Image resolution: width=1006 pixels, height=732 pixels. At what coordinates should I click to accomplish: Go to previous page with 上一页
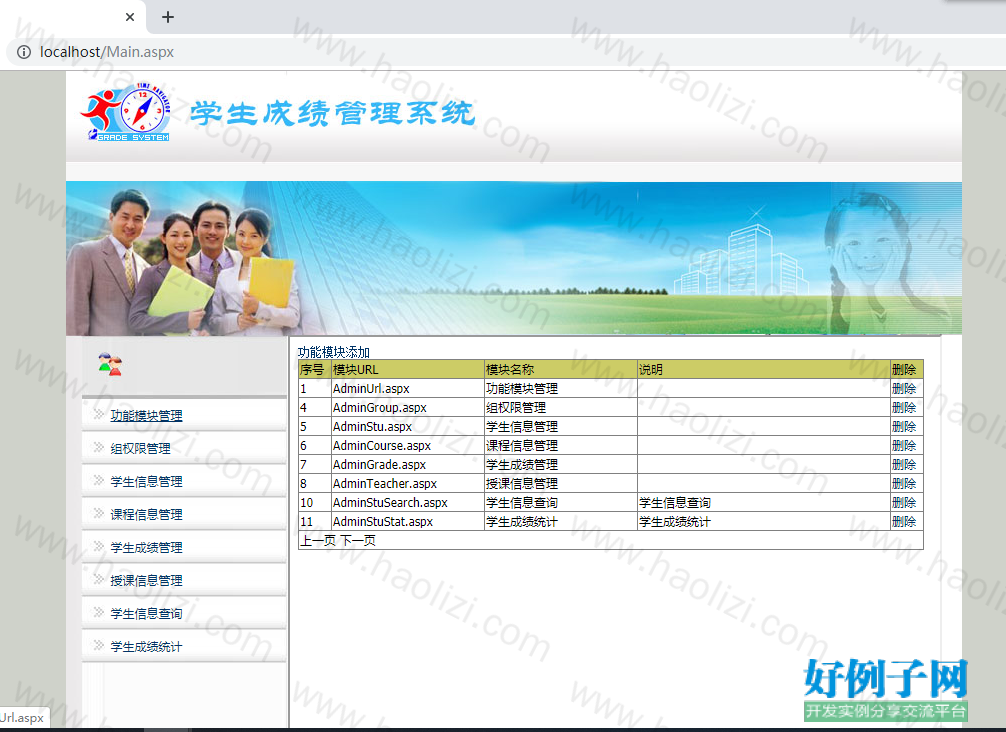[318, 541]
